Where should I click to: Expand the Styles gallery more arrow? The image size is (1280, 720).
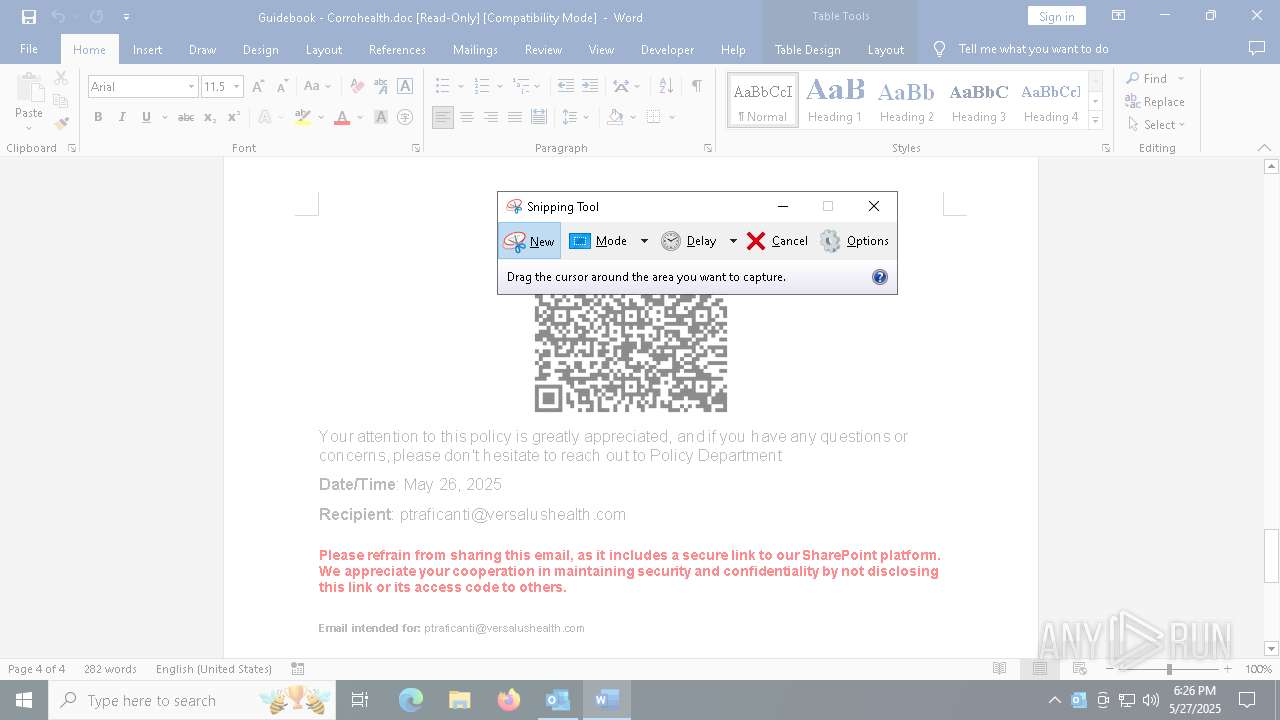(x=1095, y=120)
